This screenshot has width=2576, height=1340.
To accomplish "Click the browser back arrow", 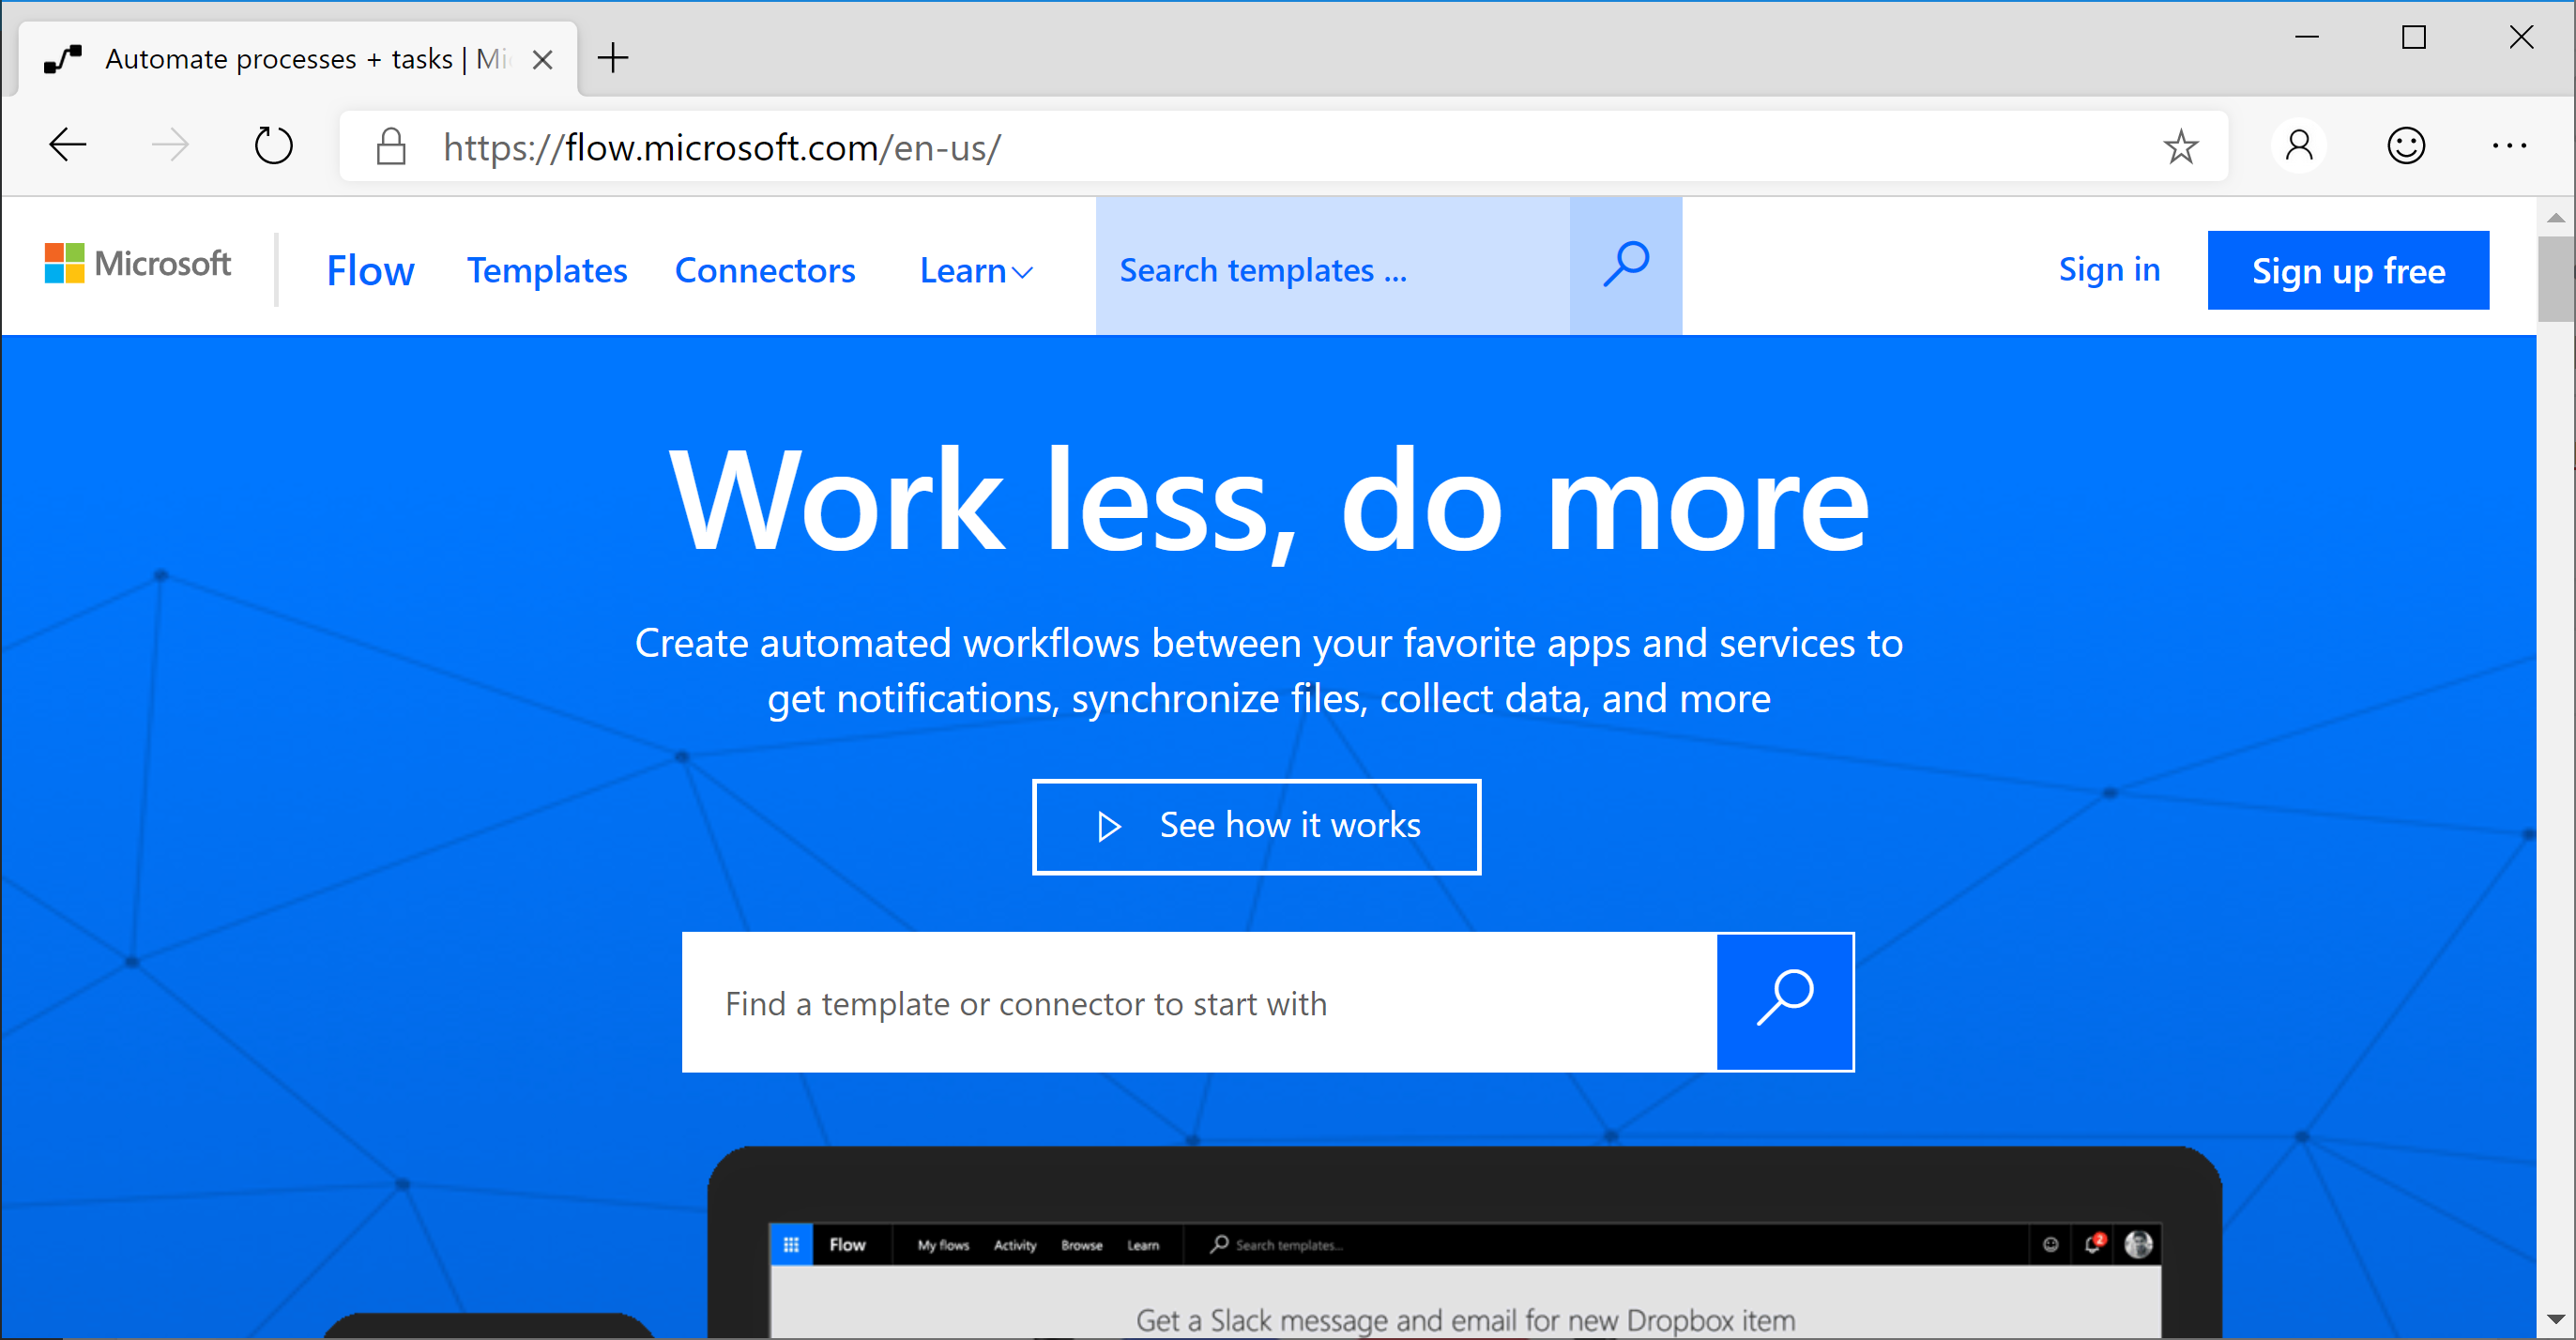I will (x=68, y=146).
